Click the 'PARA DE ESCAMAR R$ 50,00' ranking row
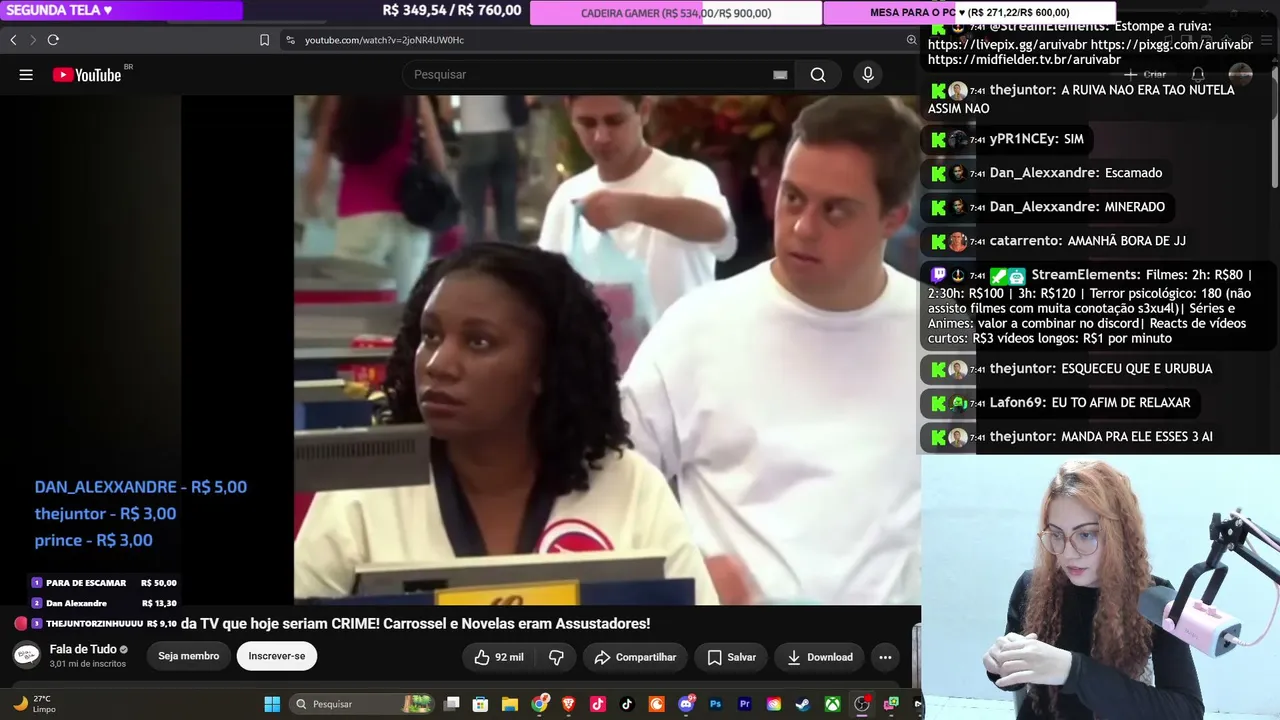1280x720 pixels. (104, 583)
